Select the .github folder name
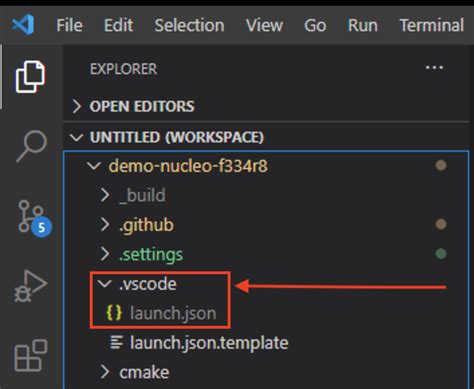The width and height of the screenshot is (474, 389). coord(147,225)
